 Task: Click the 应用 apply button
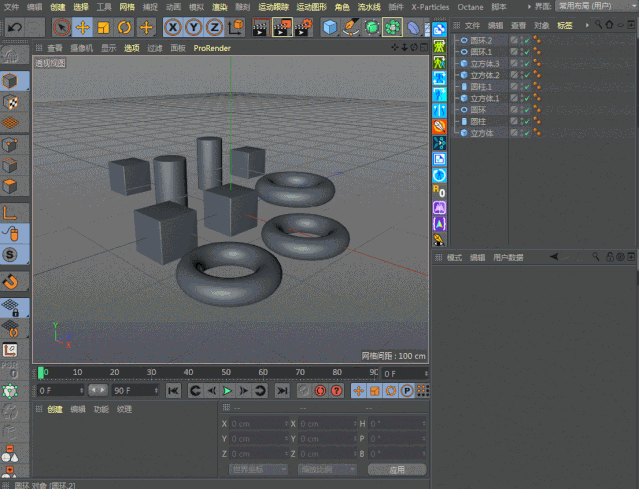[x=397, y=470]
